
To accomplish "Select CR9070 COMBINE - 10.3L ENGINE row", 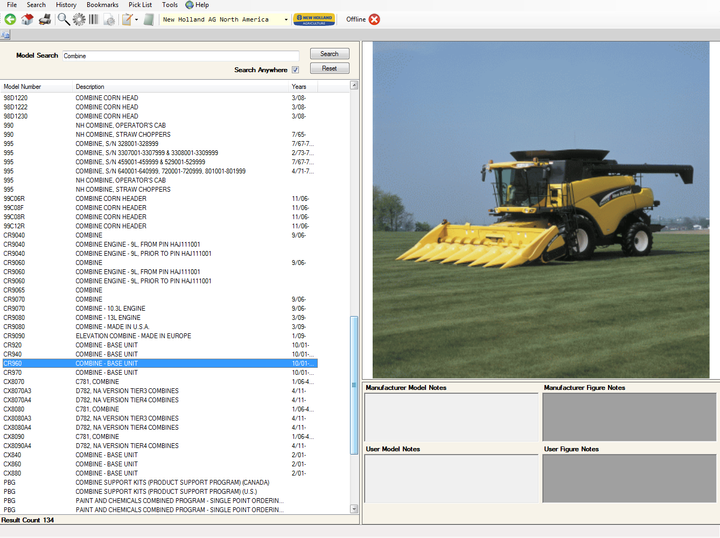I will coord(159,308).
